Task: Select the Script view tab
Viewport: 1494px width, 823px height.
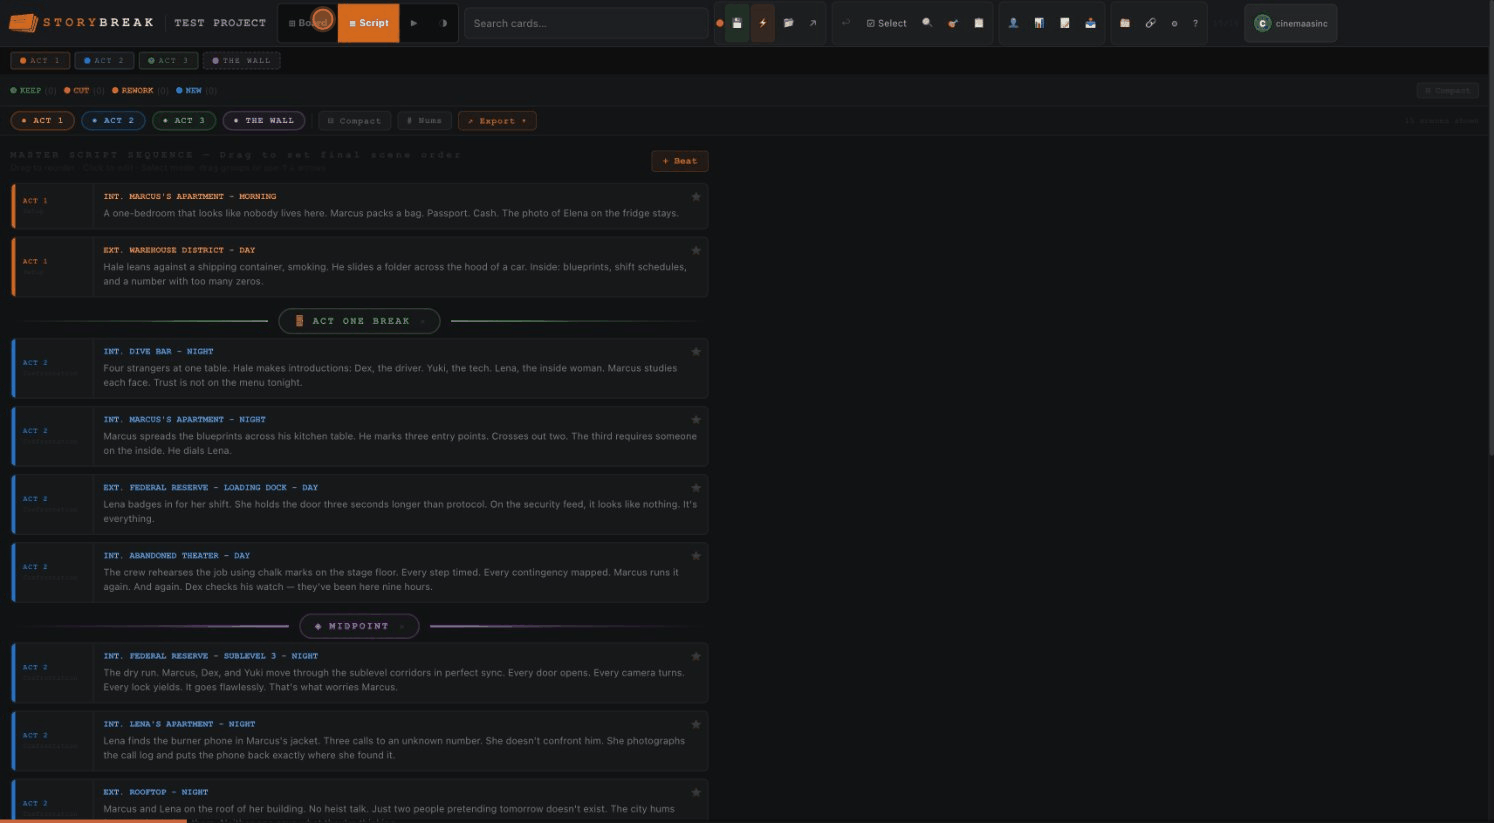Action: coord(368,23)
